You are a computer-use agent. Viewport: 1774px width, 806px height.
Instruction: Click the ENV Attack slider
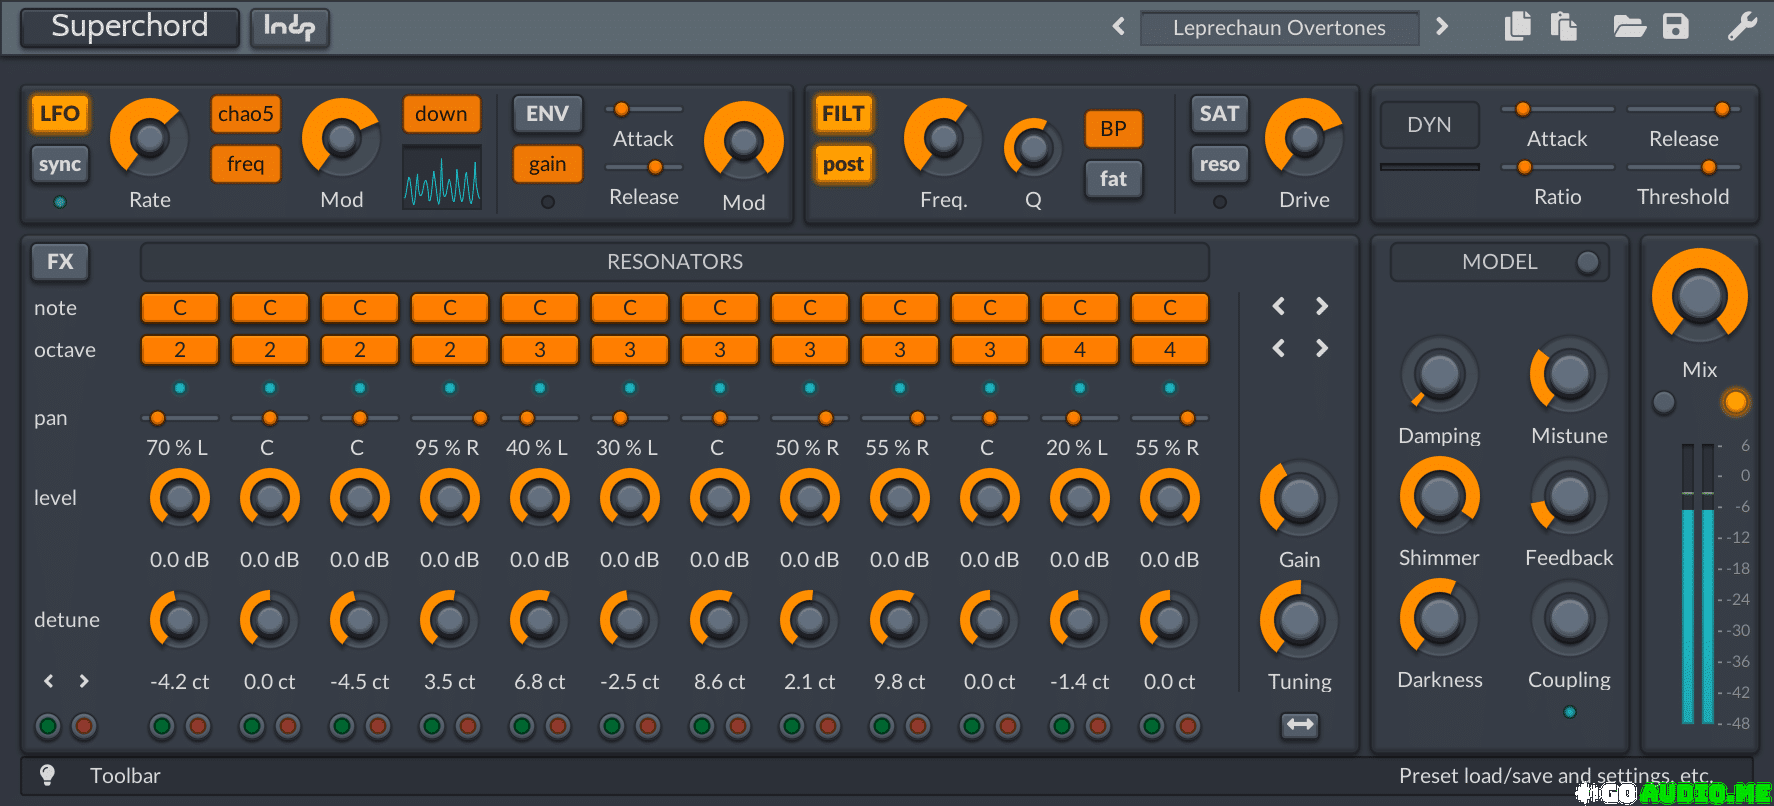pos(644,109)
